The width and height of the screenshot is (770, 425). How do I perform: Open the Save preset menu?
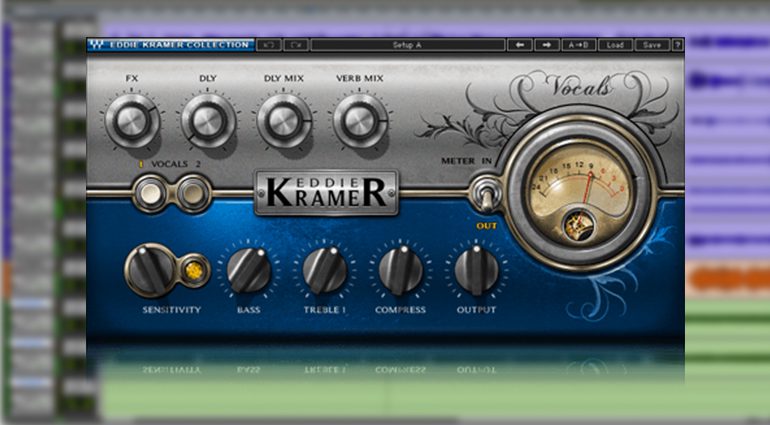[652, 45]
